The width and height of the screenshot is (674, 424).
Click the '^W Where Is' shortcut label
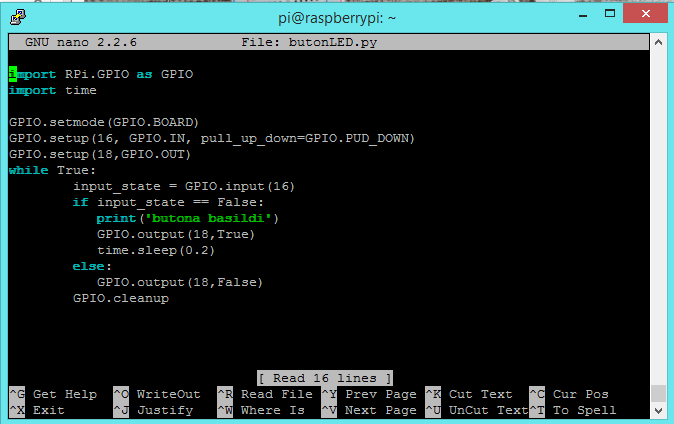click(x=261, y=410)
